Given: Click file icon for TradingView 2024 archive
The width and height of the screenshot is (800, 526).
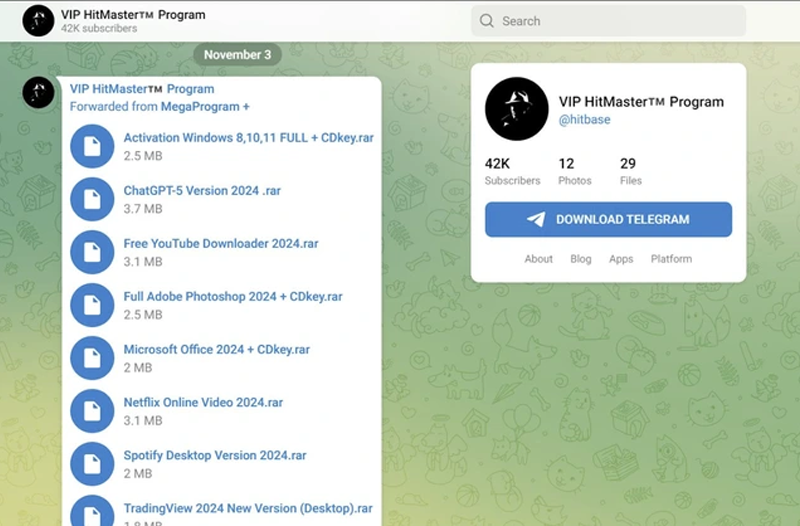Looking at the screenshot, I should pos(92,512).
